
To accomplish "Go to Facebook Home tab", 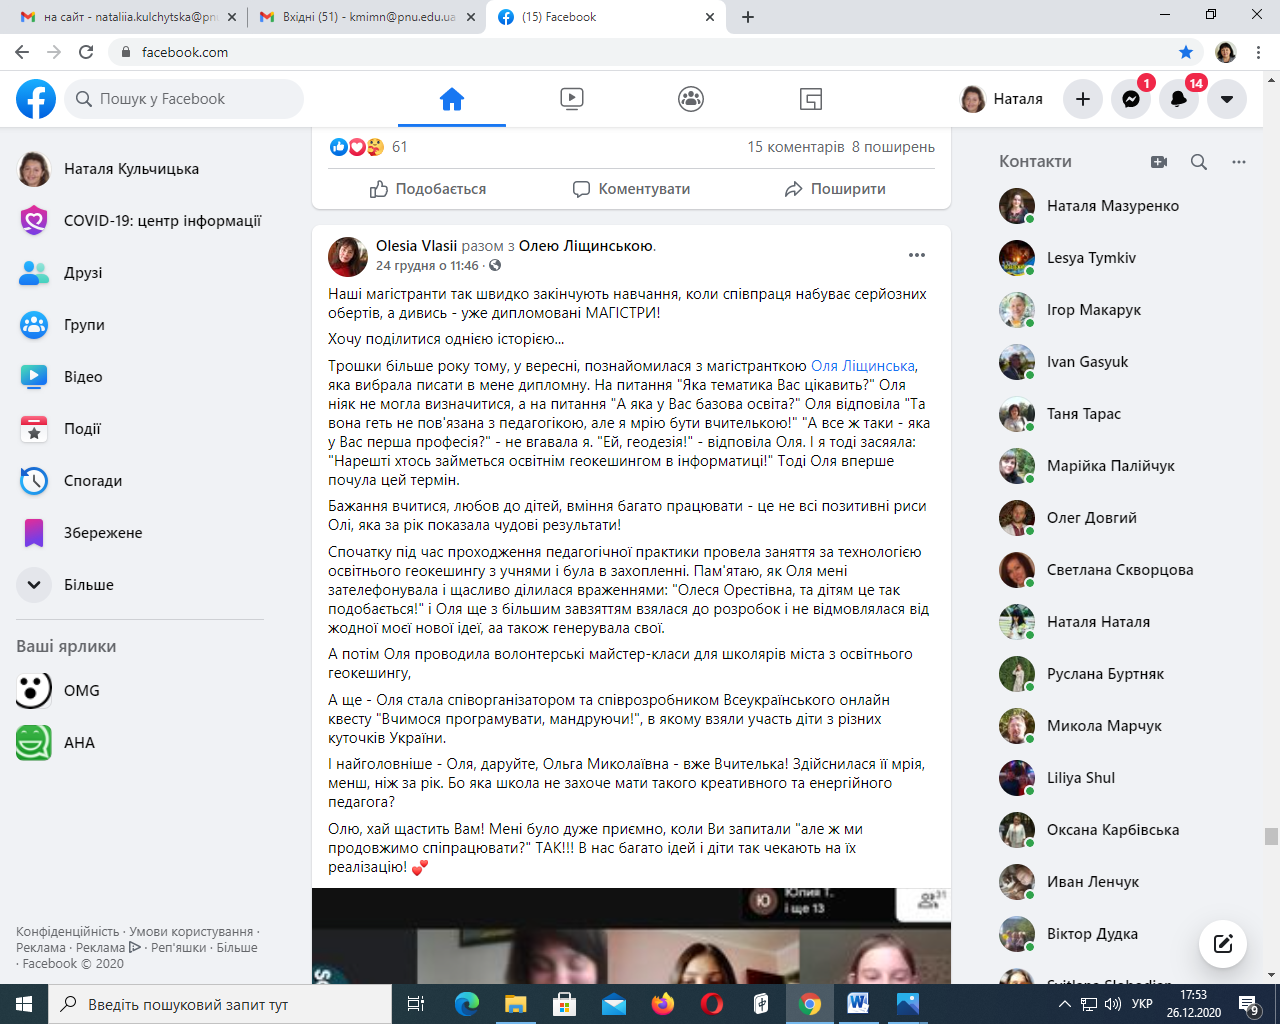I will (452, 98).
